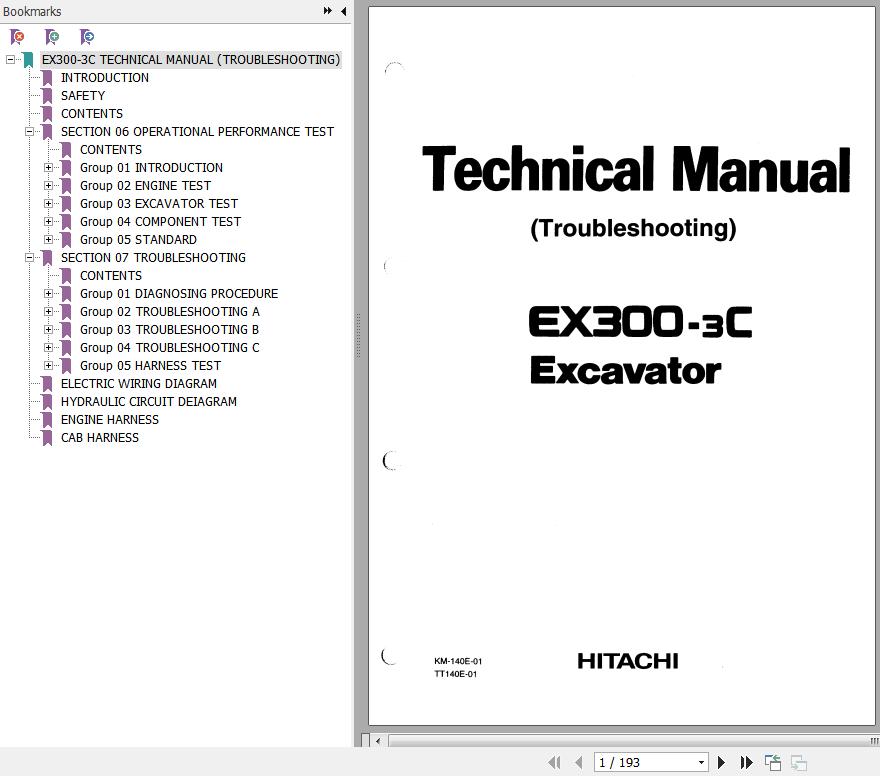Select the CAB HARNESS bookmark

coord(99,437)
